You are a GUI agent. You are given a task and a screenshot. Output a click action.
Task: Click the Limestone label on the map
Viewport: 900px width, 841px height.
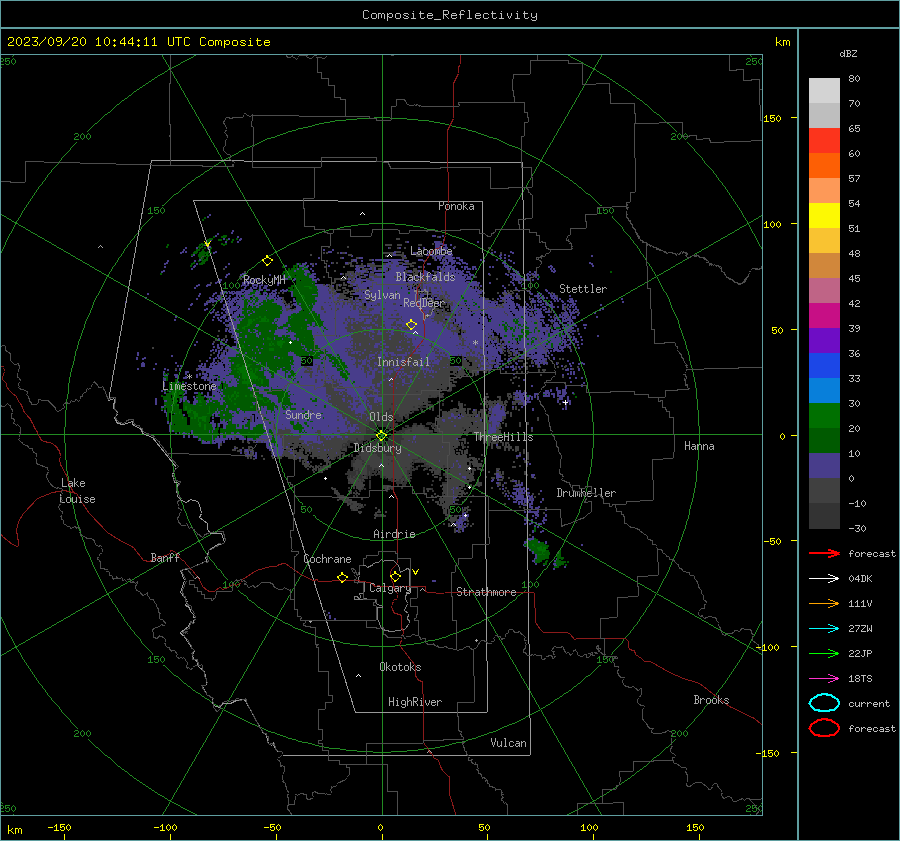[x=189, y=386]
